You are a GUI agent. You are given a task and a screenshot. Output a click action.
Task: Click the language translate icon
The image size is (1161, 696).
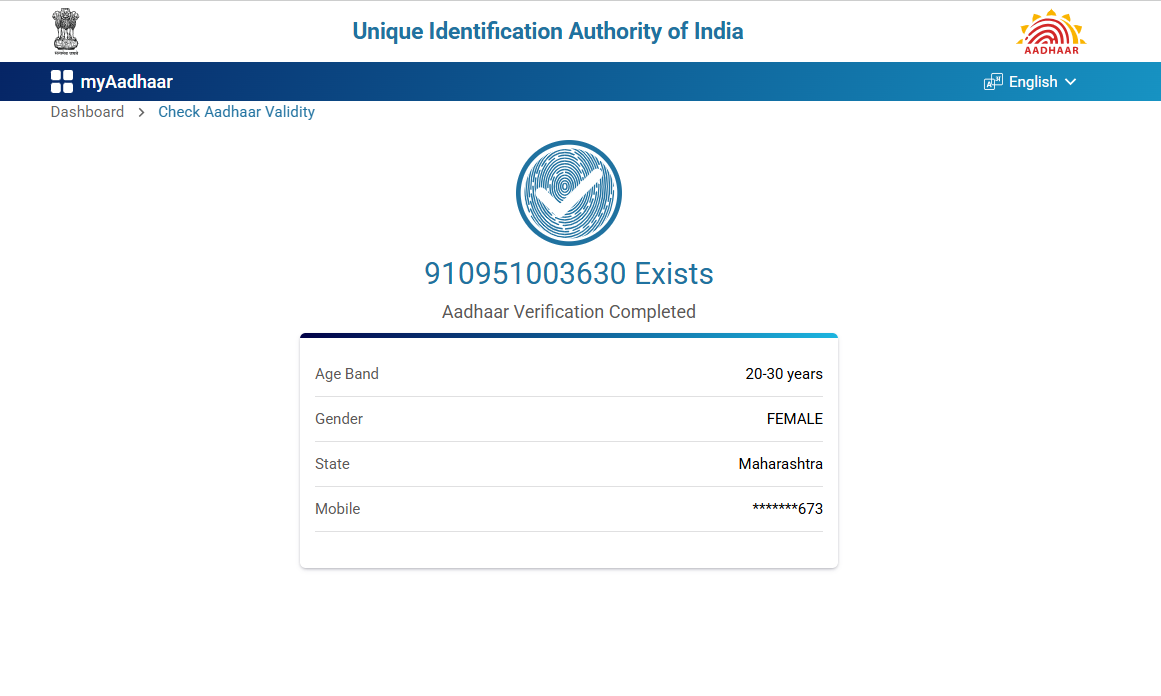pyautogui.click(x=993, y=82)
